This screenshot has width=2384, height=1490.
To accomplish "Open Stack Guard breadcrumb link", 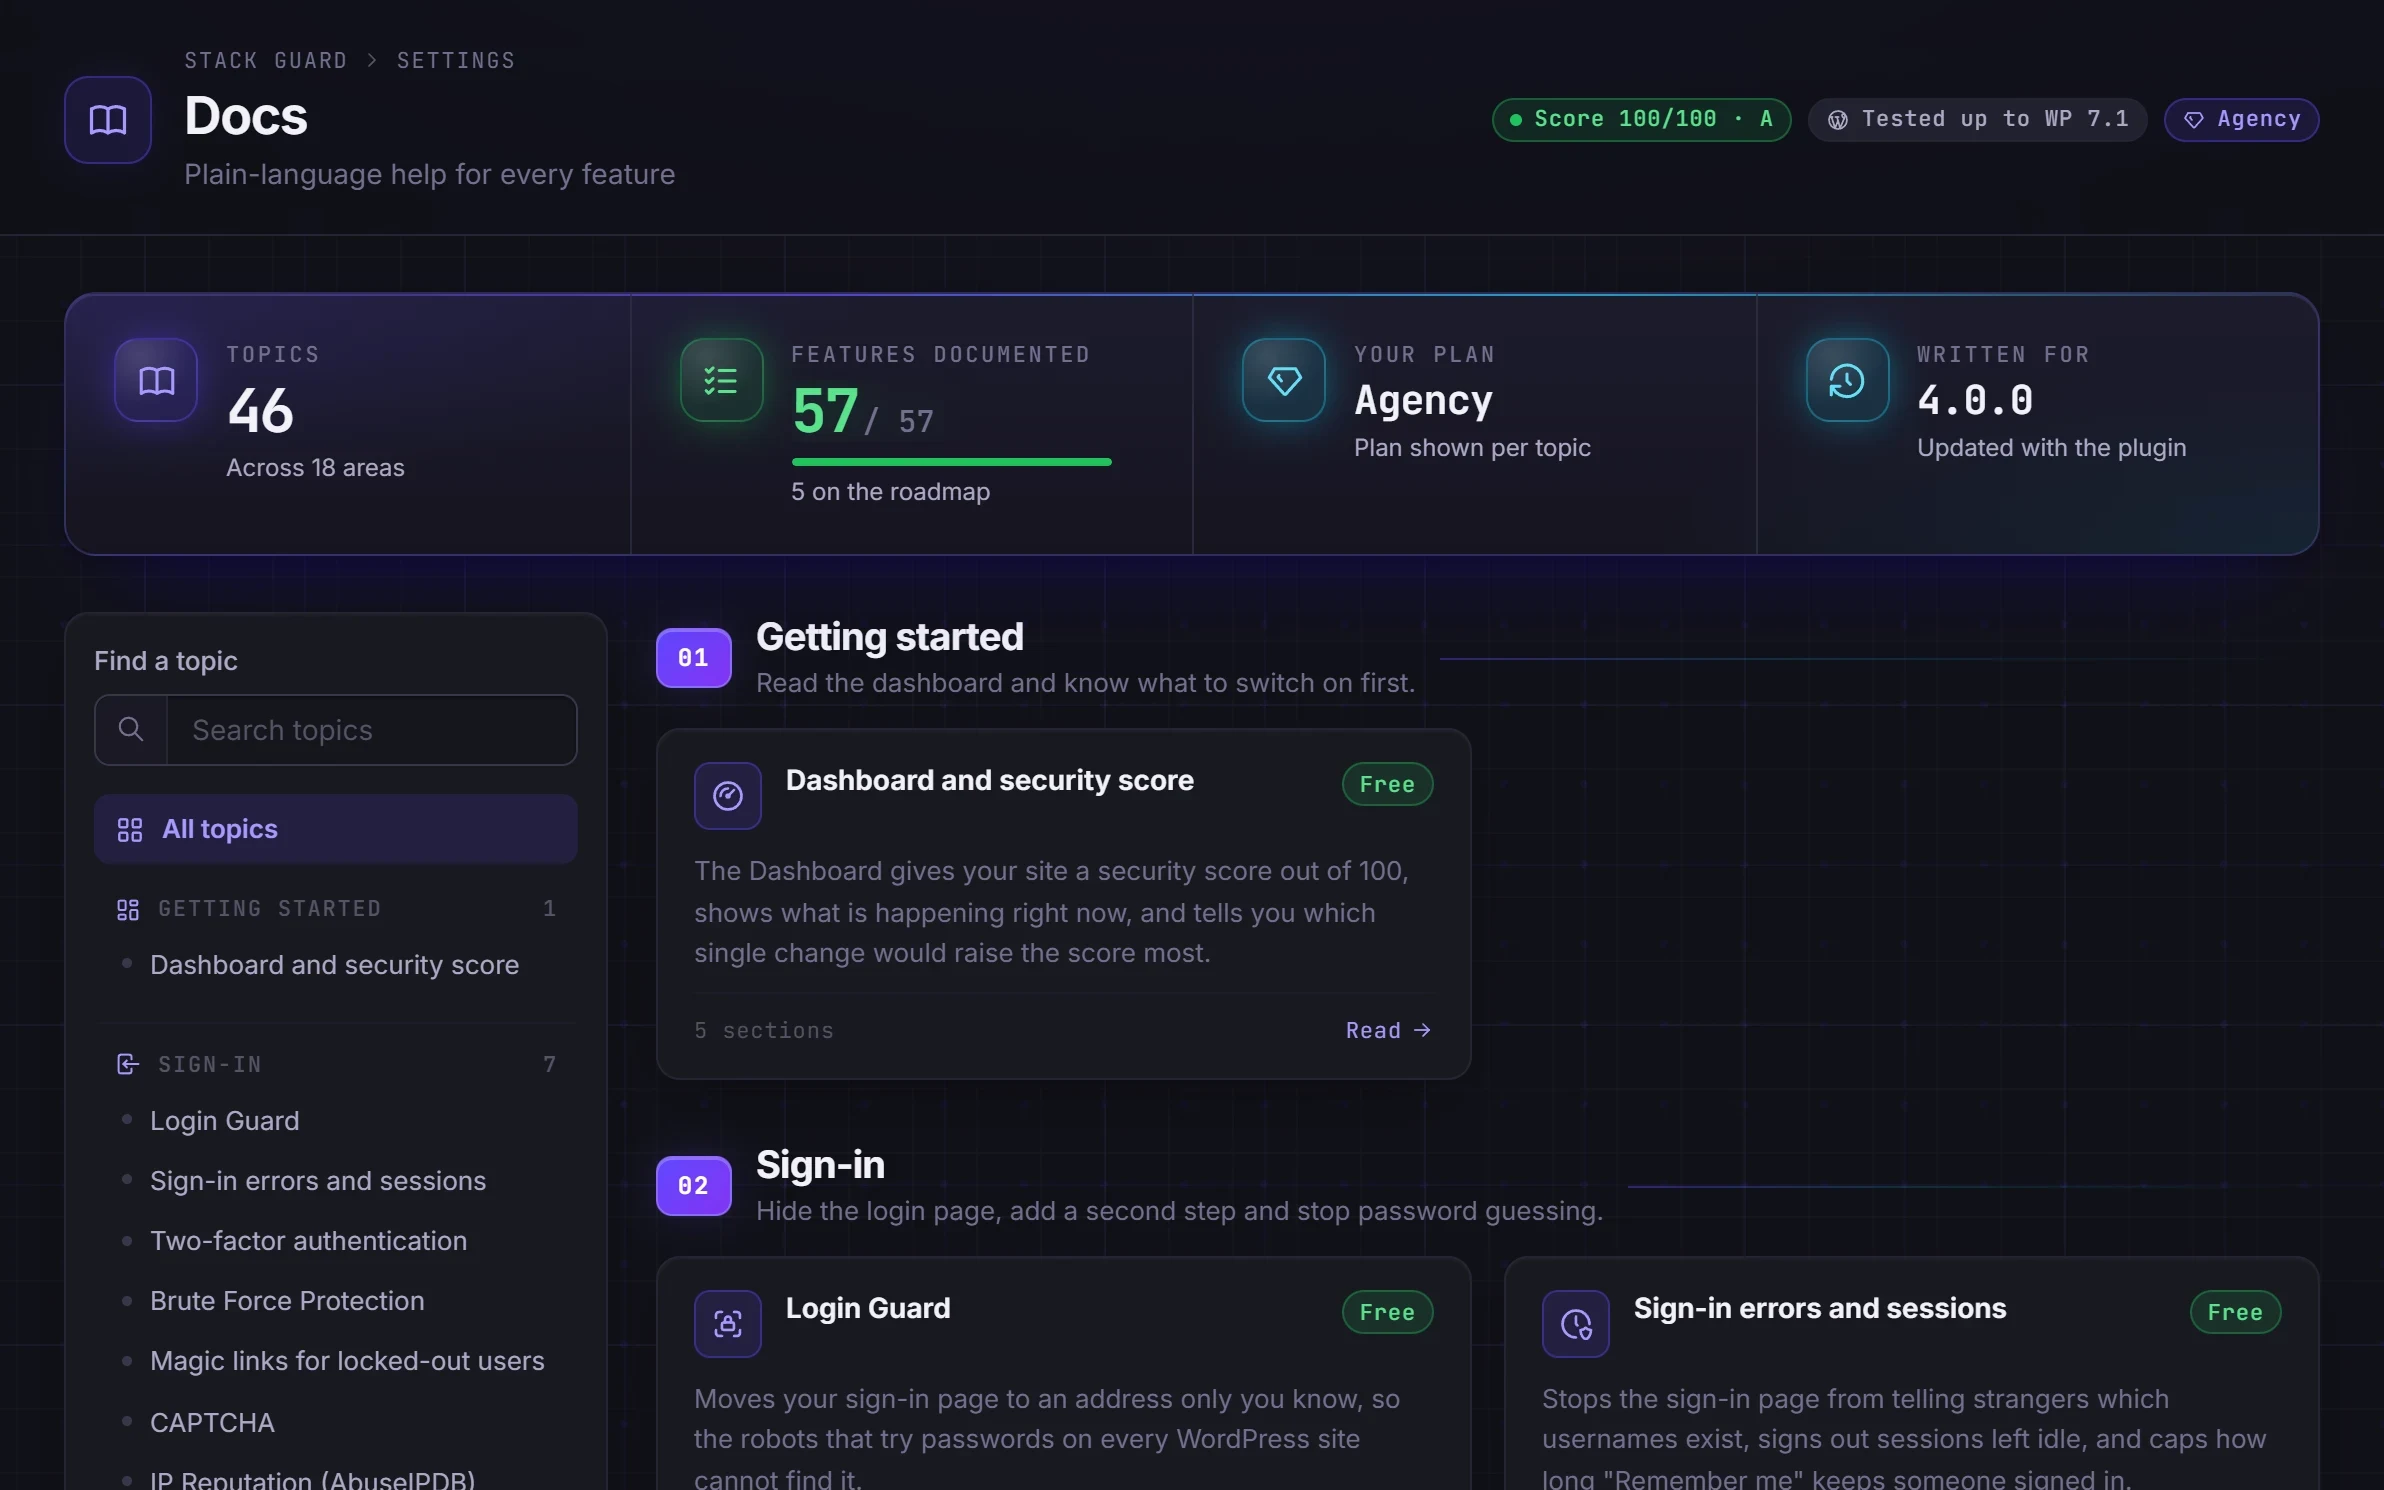I will coord(266,61).
